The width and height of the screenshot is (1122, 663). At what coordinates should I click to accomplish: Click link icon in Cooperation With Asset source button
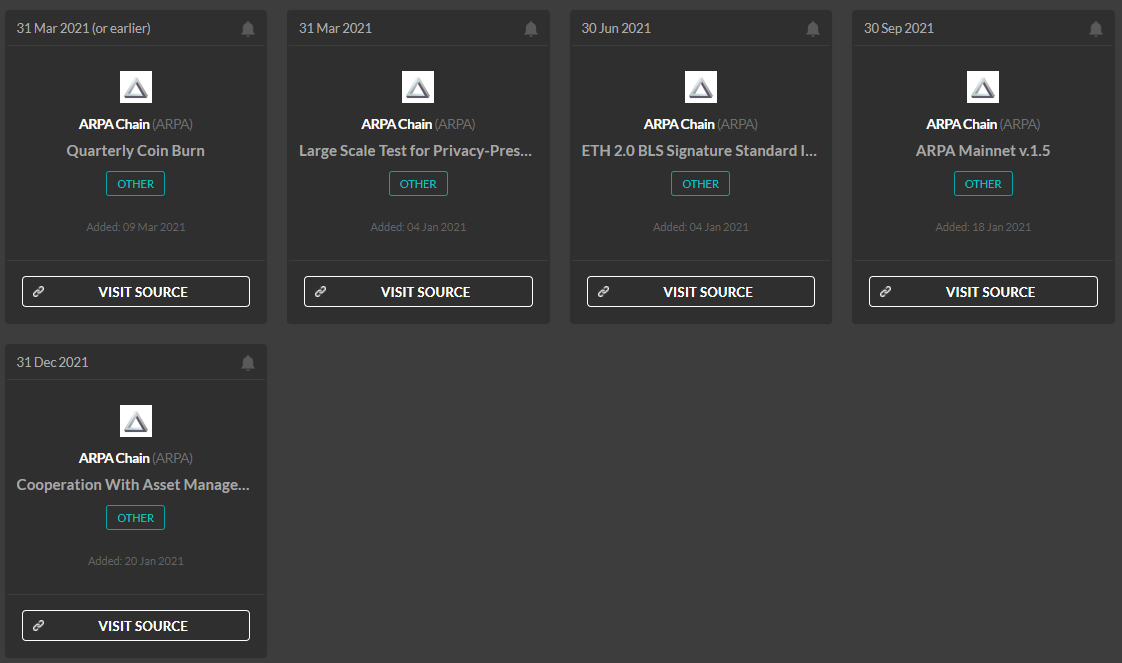(x=39, y=626)
